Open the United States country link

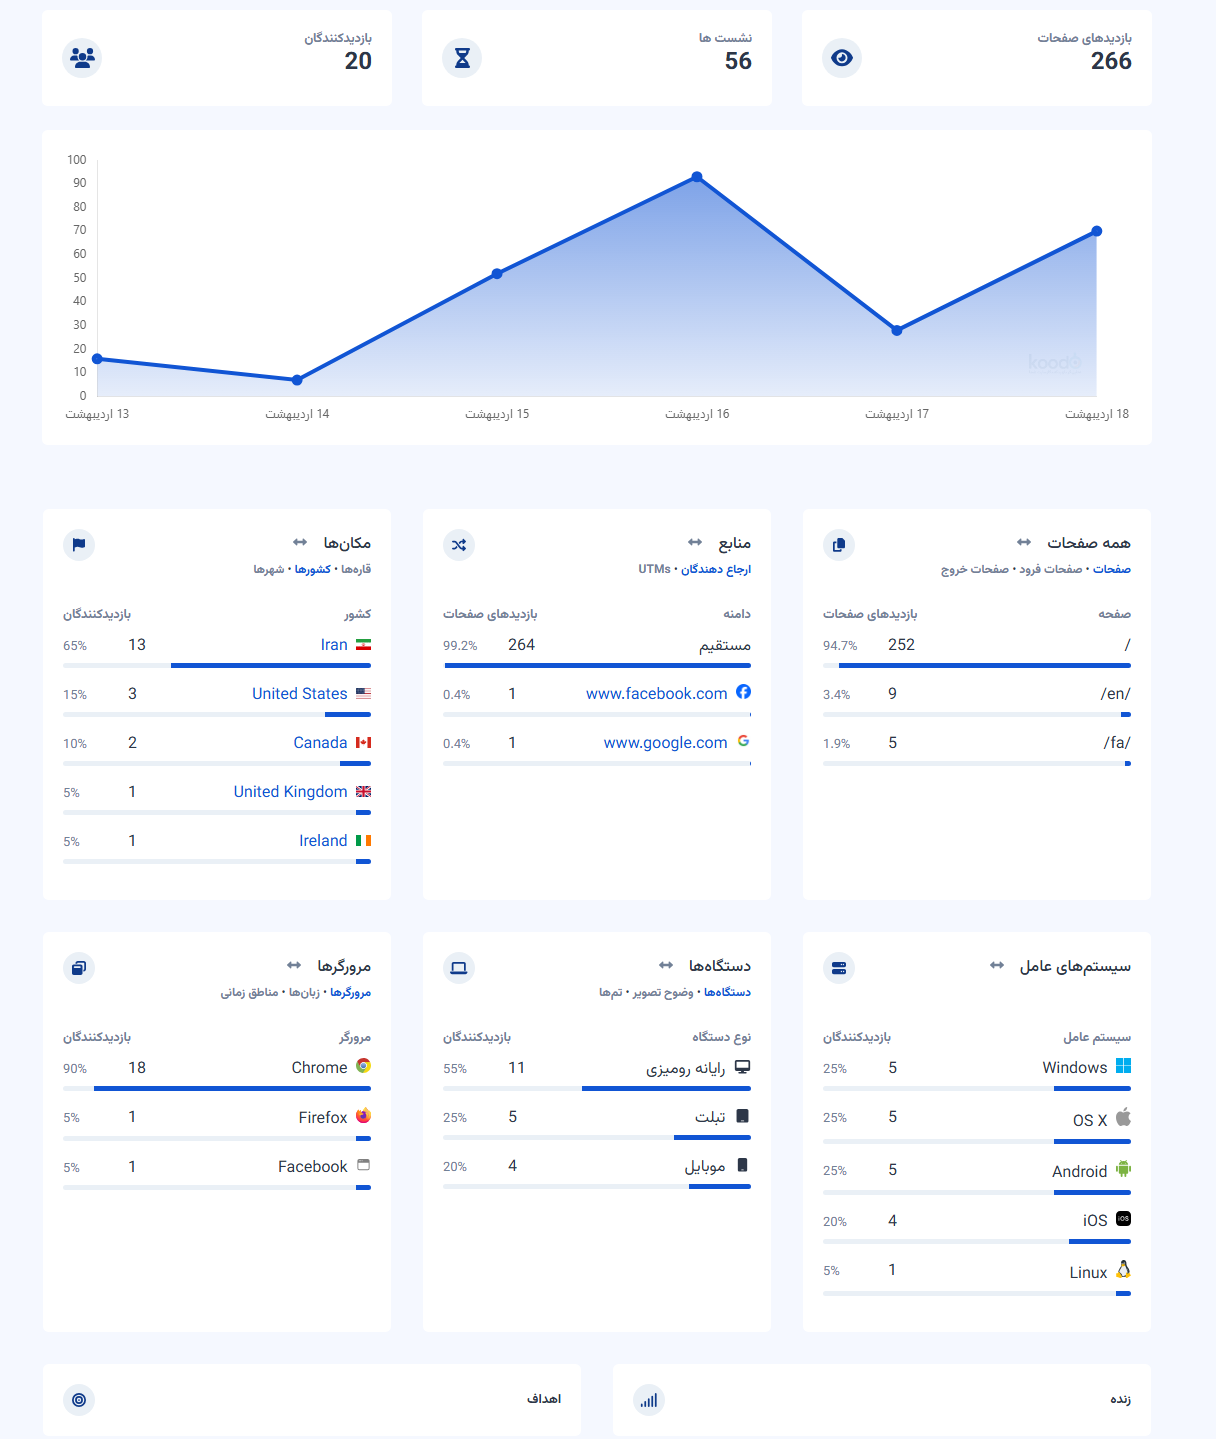coord(300,694)
